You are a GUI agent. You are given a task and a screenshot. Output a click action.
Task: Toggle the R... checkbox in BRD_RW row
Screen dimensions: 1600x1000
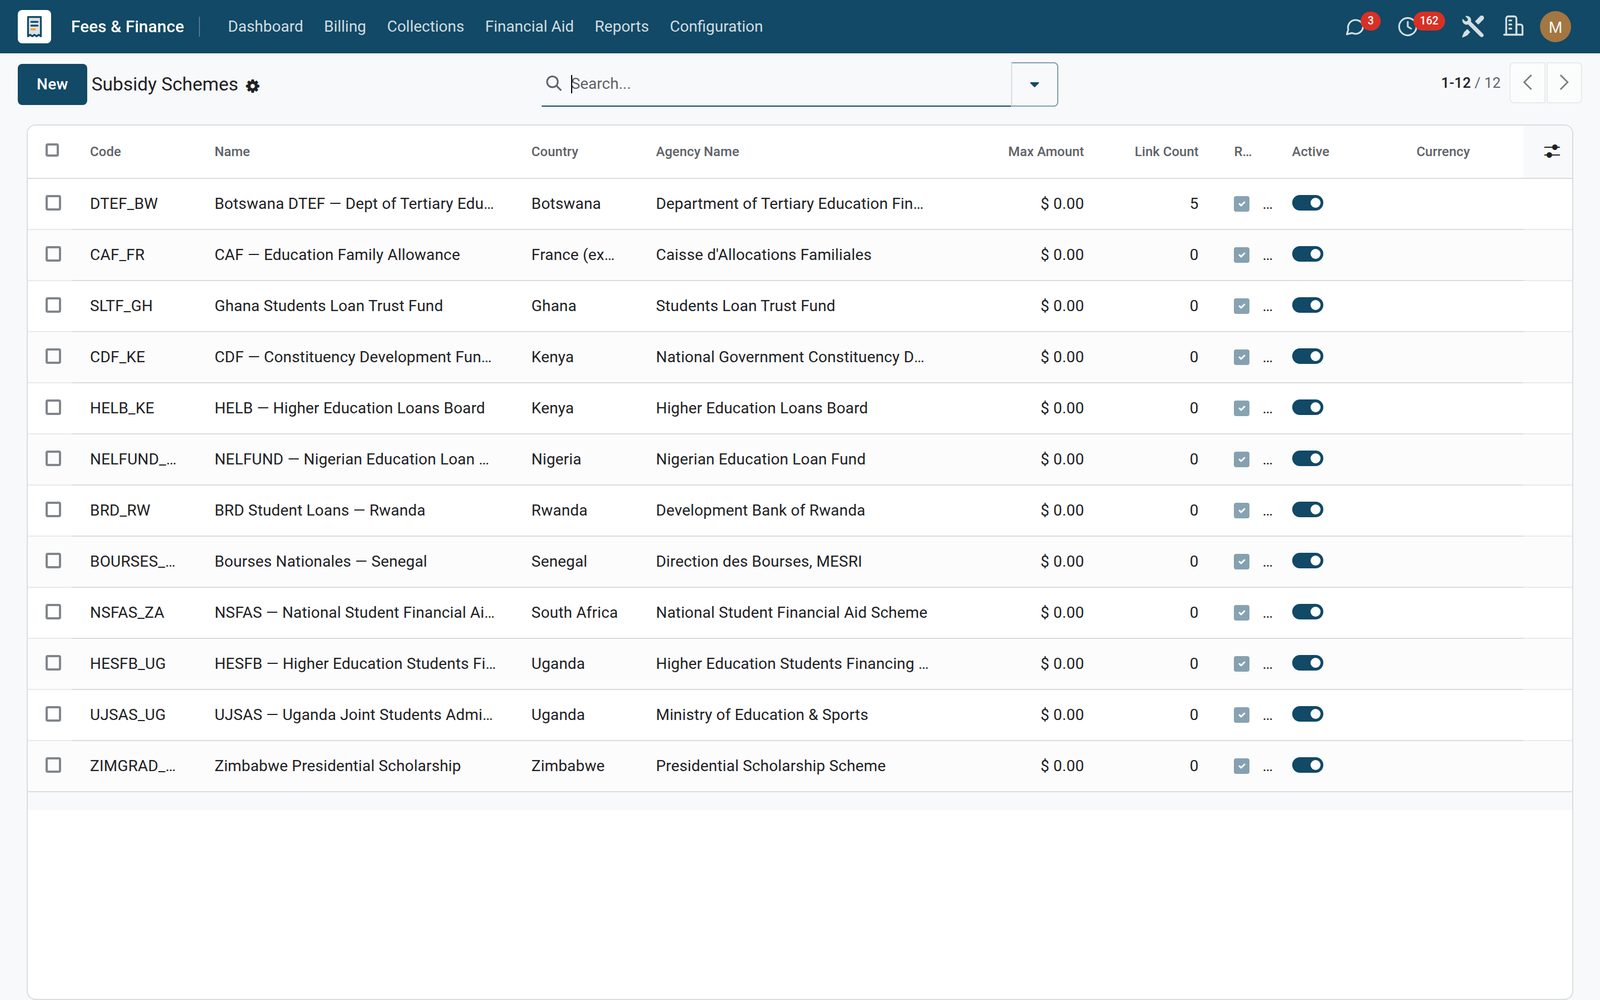[x=1241, y=510]
